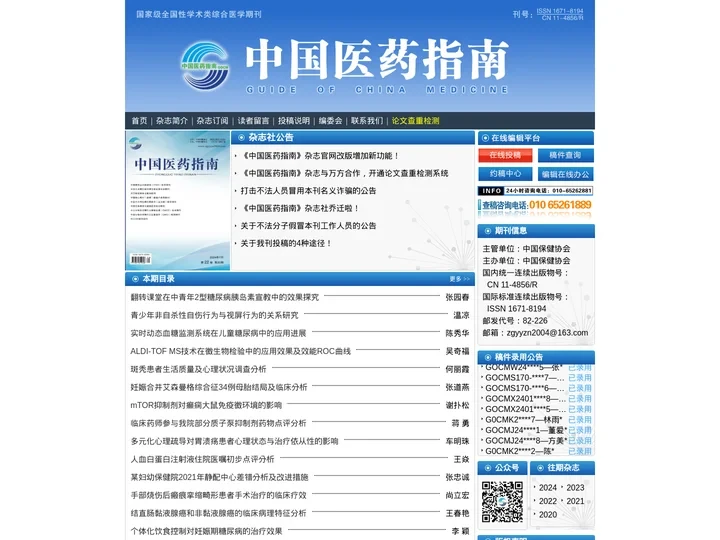Open article 妊娠合并艾森曼格综合征34例
720x540 pixels.
click(219, 387)
